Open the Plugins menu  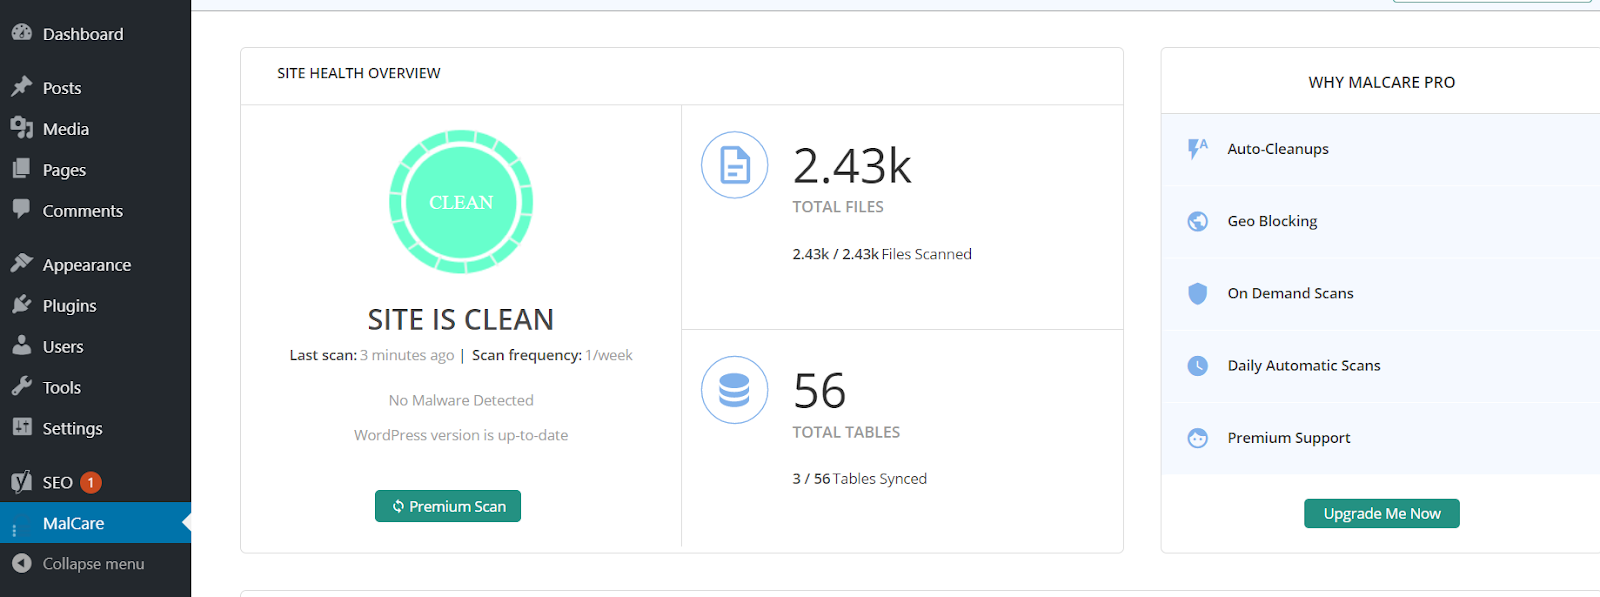click(69, 306)
